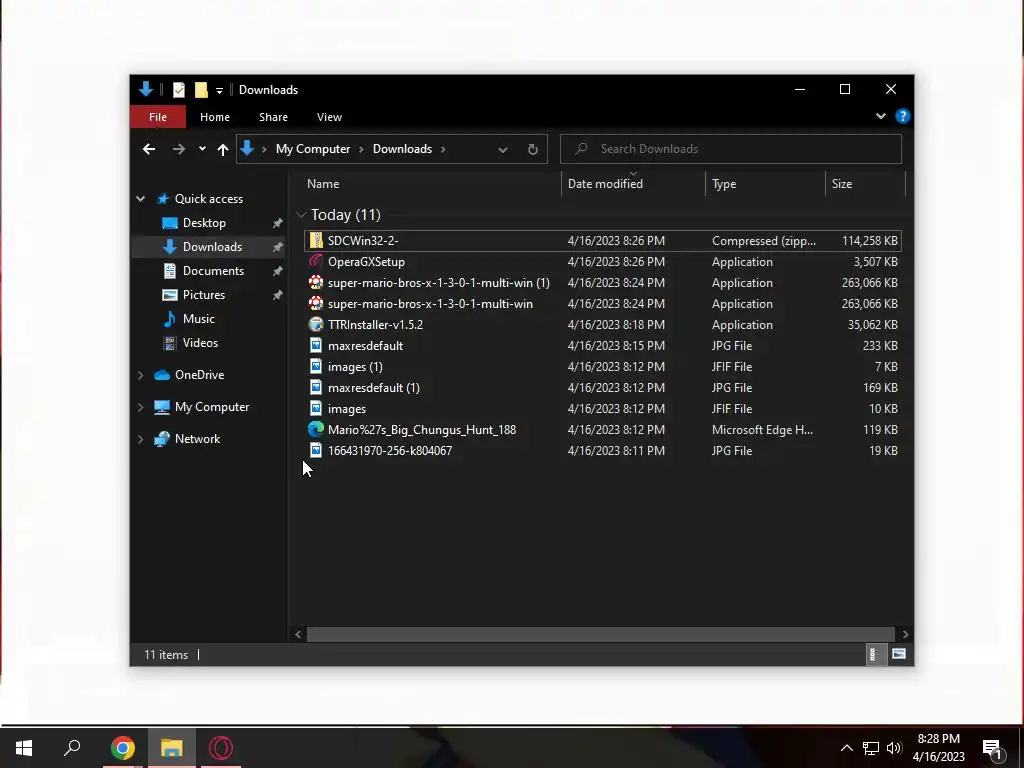
Task: Open Explorer Help question mark icon
Action: (x=903, y=116)
